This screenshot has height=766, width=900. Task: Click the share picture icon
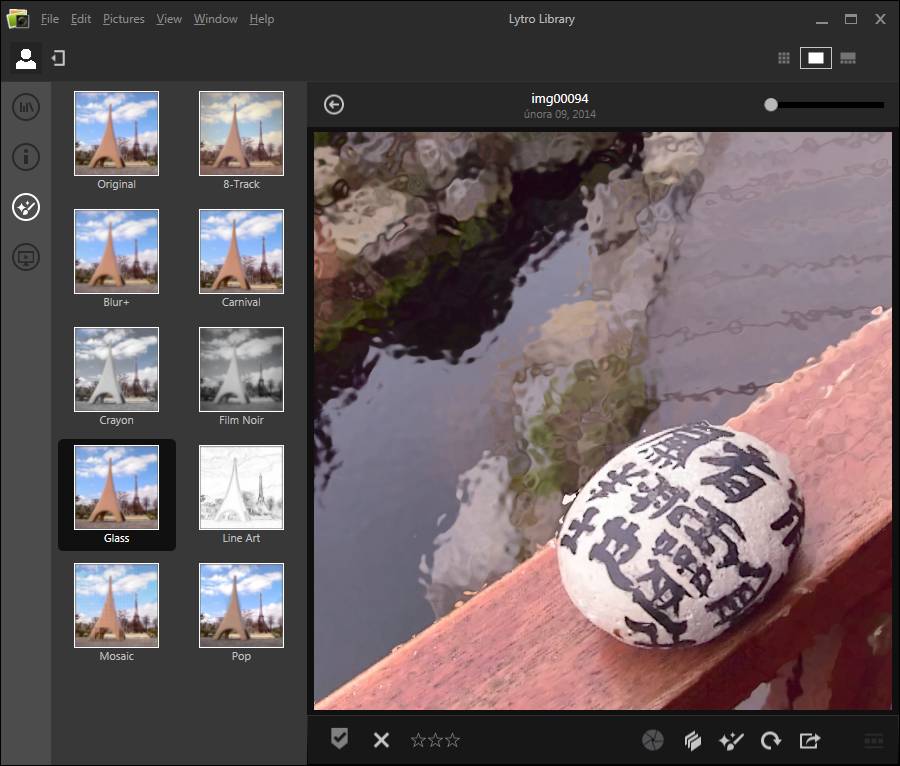[x=810, y=741]
